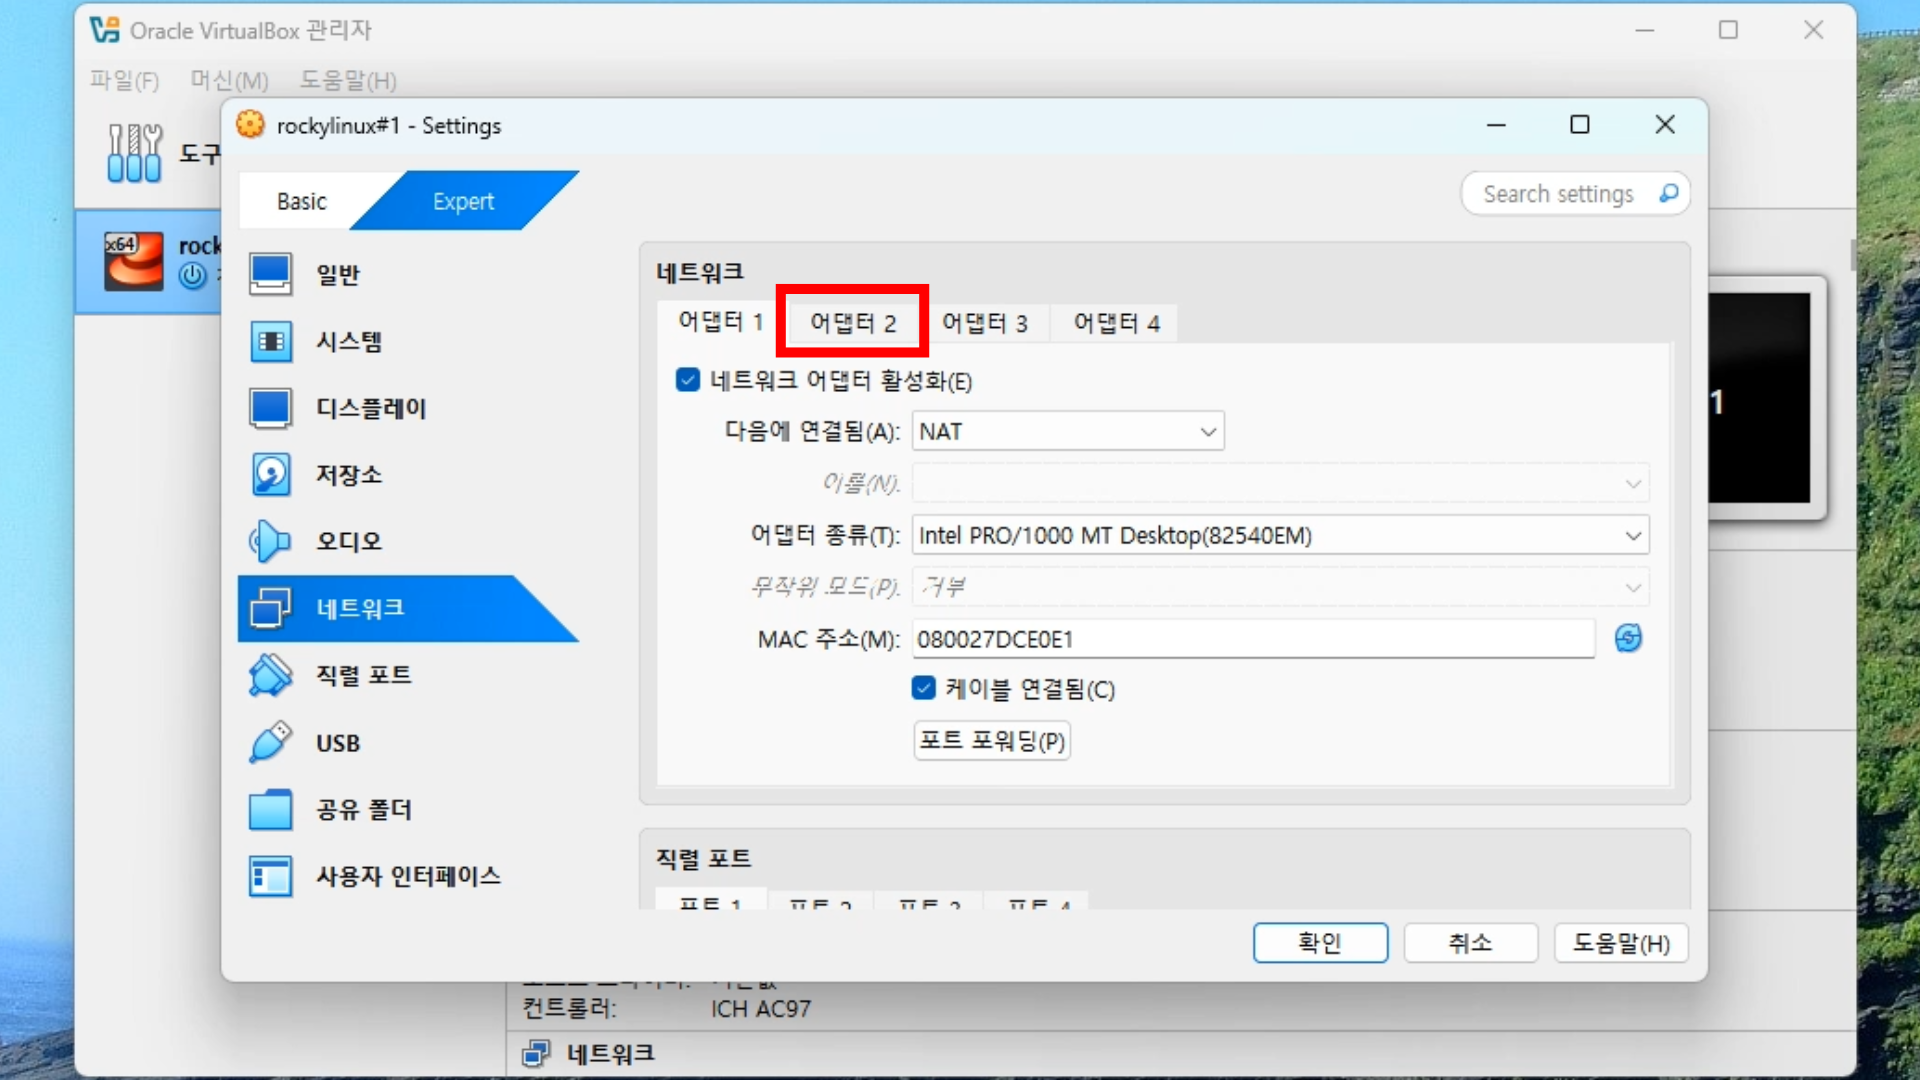Toggle 네트워크 어댑터 활성화 checkbox
1920x1080 pixels.
688,380
